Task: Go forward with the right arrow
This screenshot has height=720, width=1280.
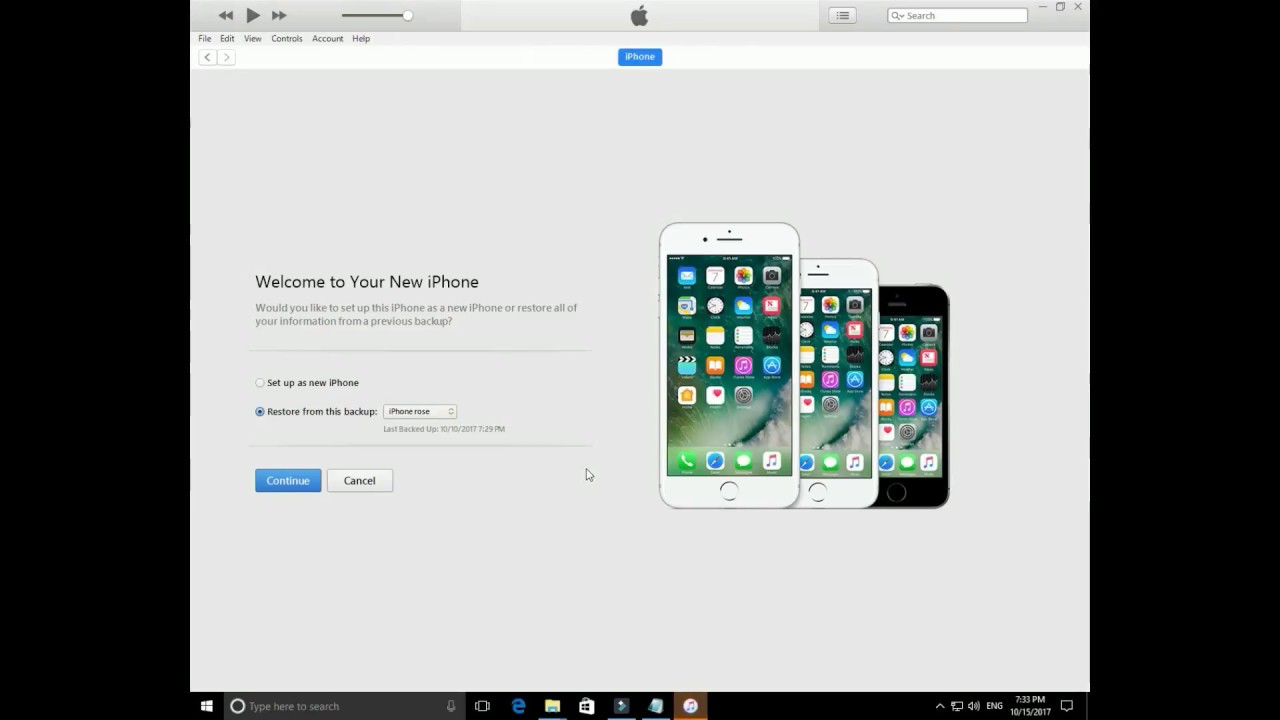Action: [x=226, y=57]
